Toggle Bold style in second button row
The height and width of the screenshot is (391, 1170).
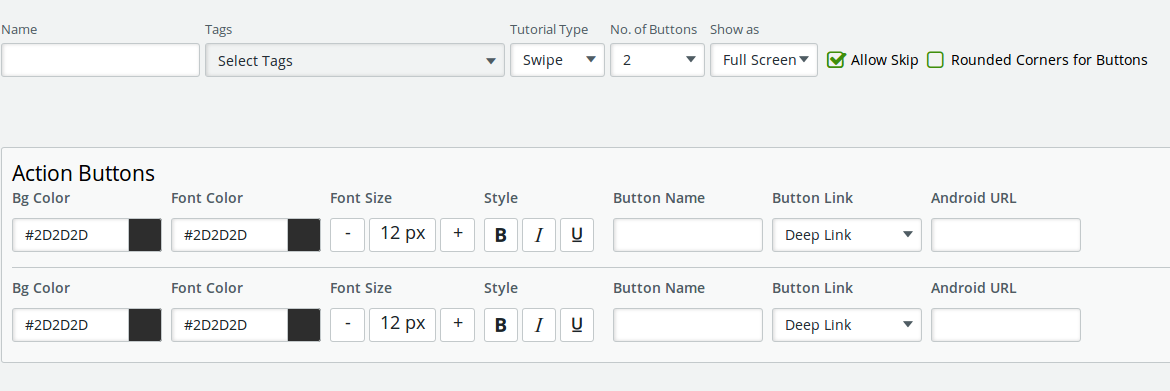tap(501, 325)
